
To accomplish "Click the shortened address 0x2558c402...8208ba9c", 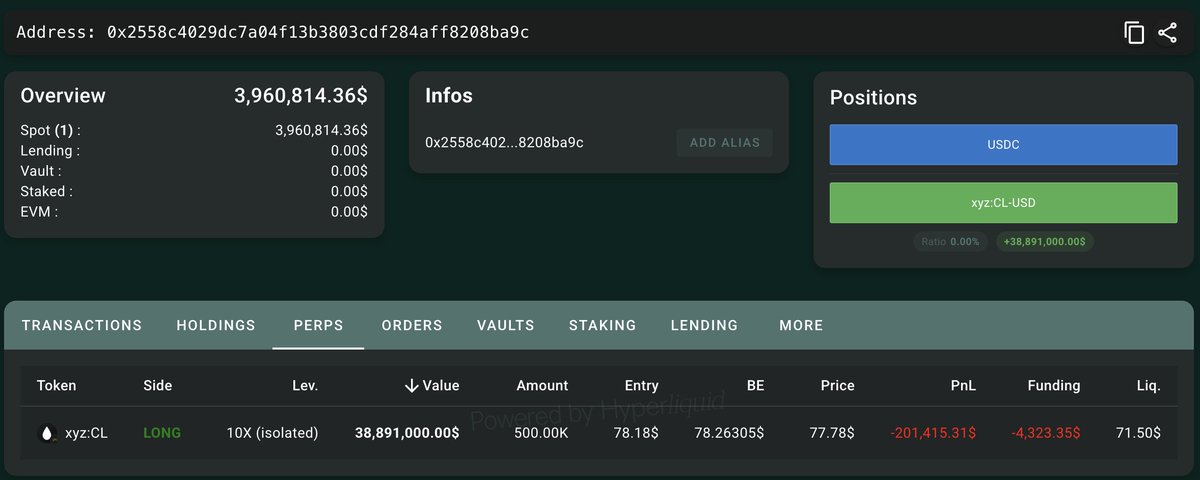I will point(504,142).
